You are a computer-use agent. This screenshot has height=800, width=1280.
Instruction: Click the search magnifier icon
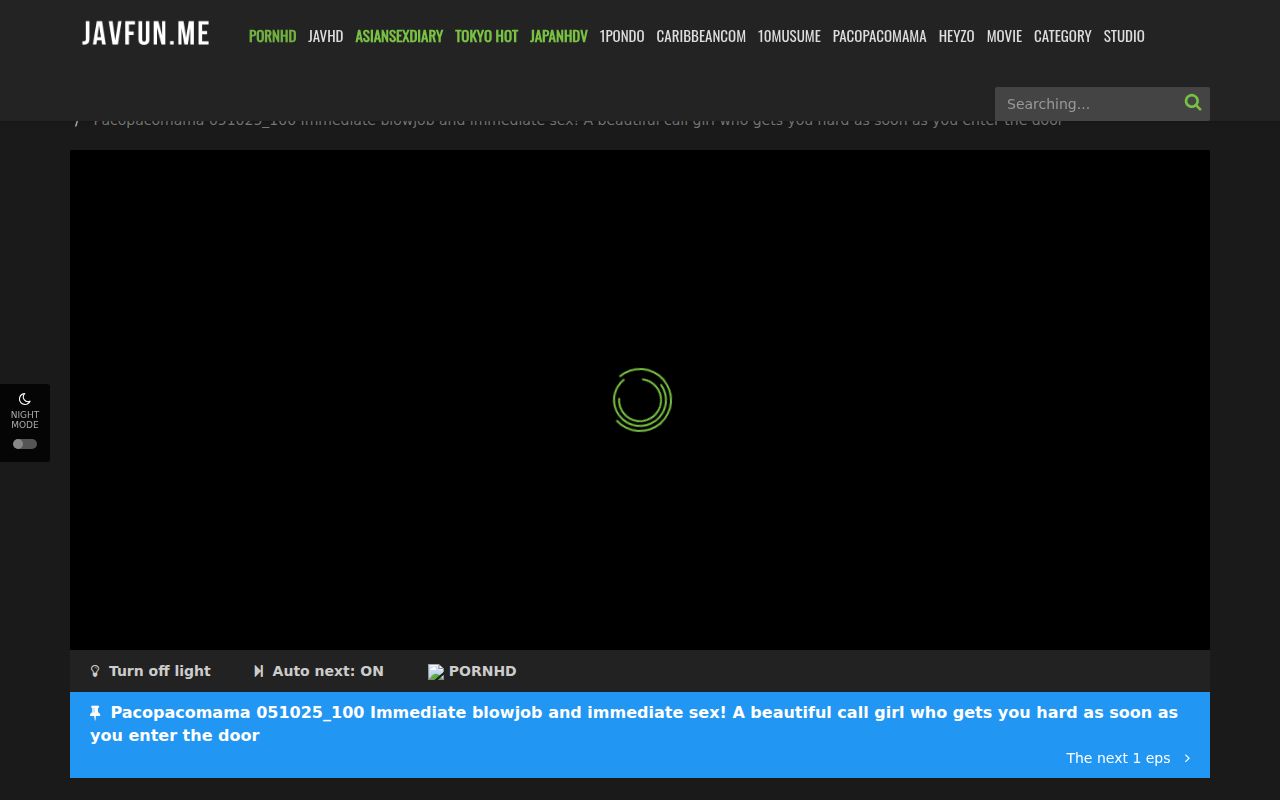[1192, 103]
